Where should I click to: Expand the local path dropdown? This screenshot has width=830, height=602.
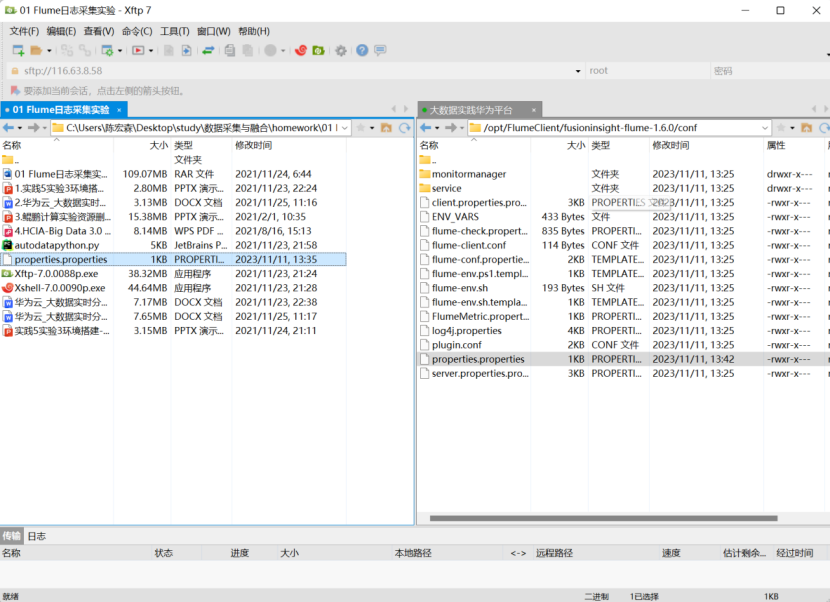click(x=345, y=128)
